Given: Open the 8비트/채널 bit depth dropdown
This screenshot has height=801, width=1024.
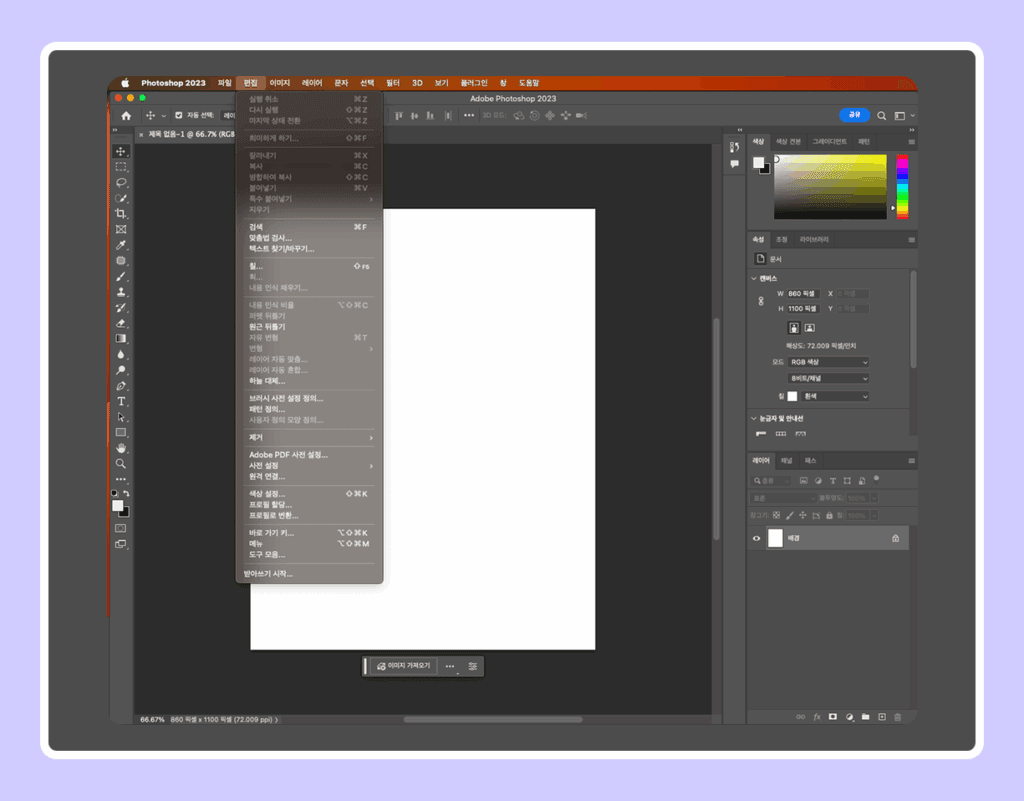Looking at the screenshot, I should (829, 379).
